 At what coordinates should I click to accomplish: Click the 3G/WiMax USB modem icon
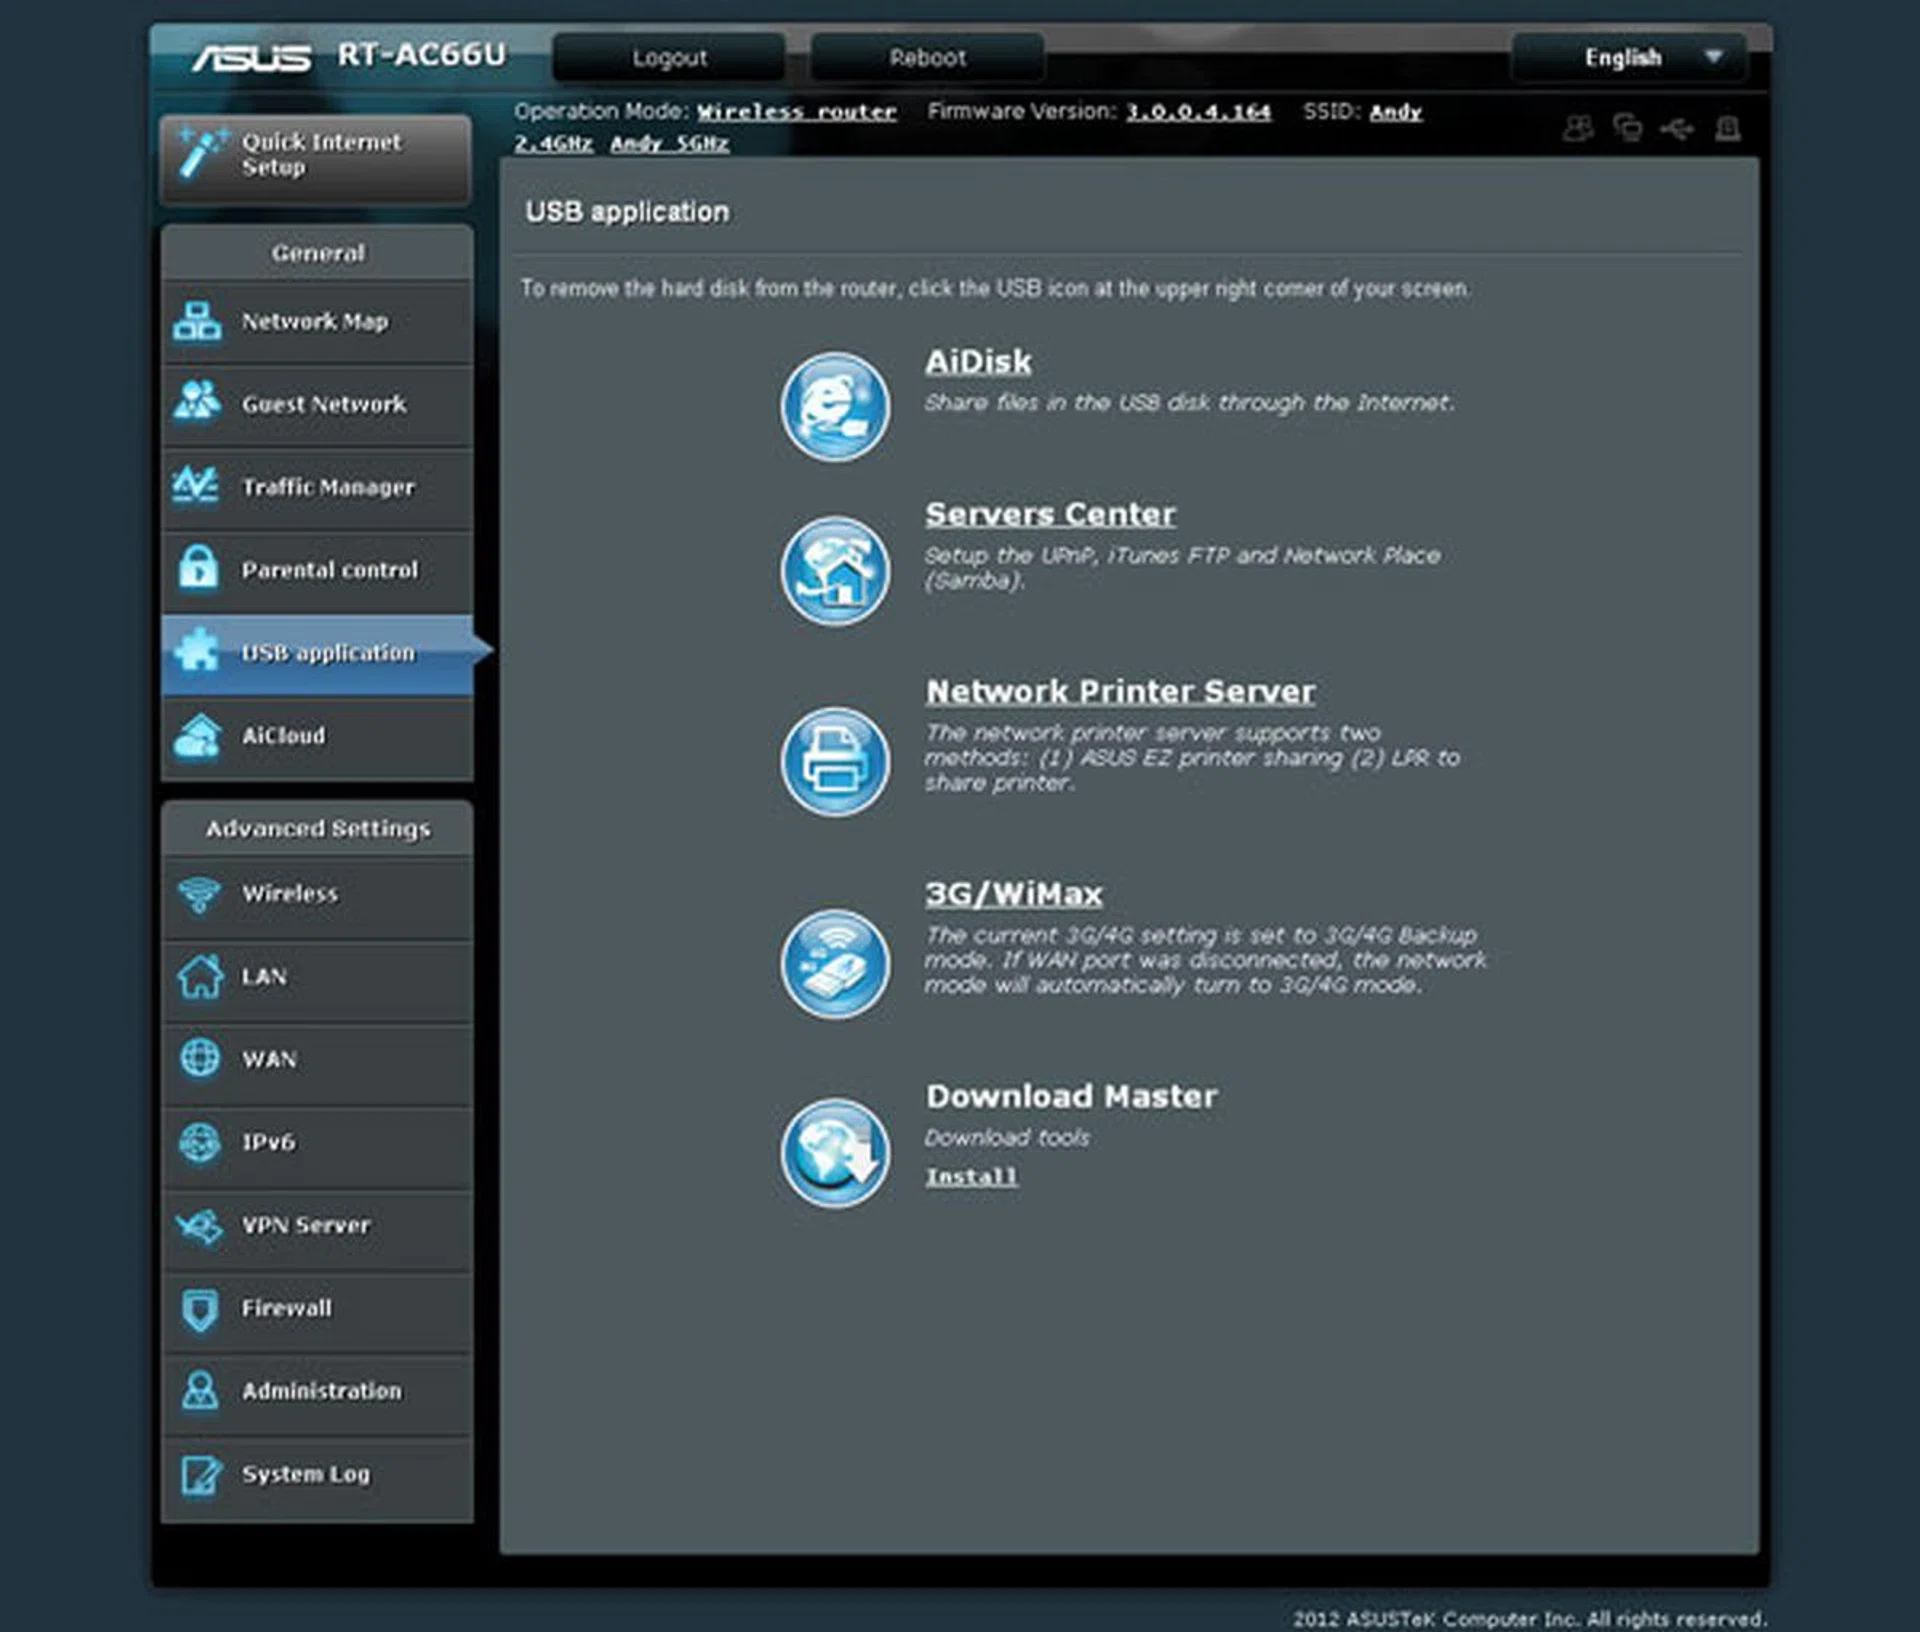[834, 963]
